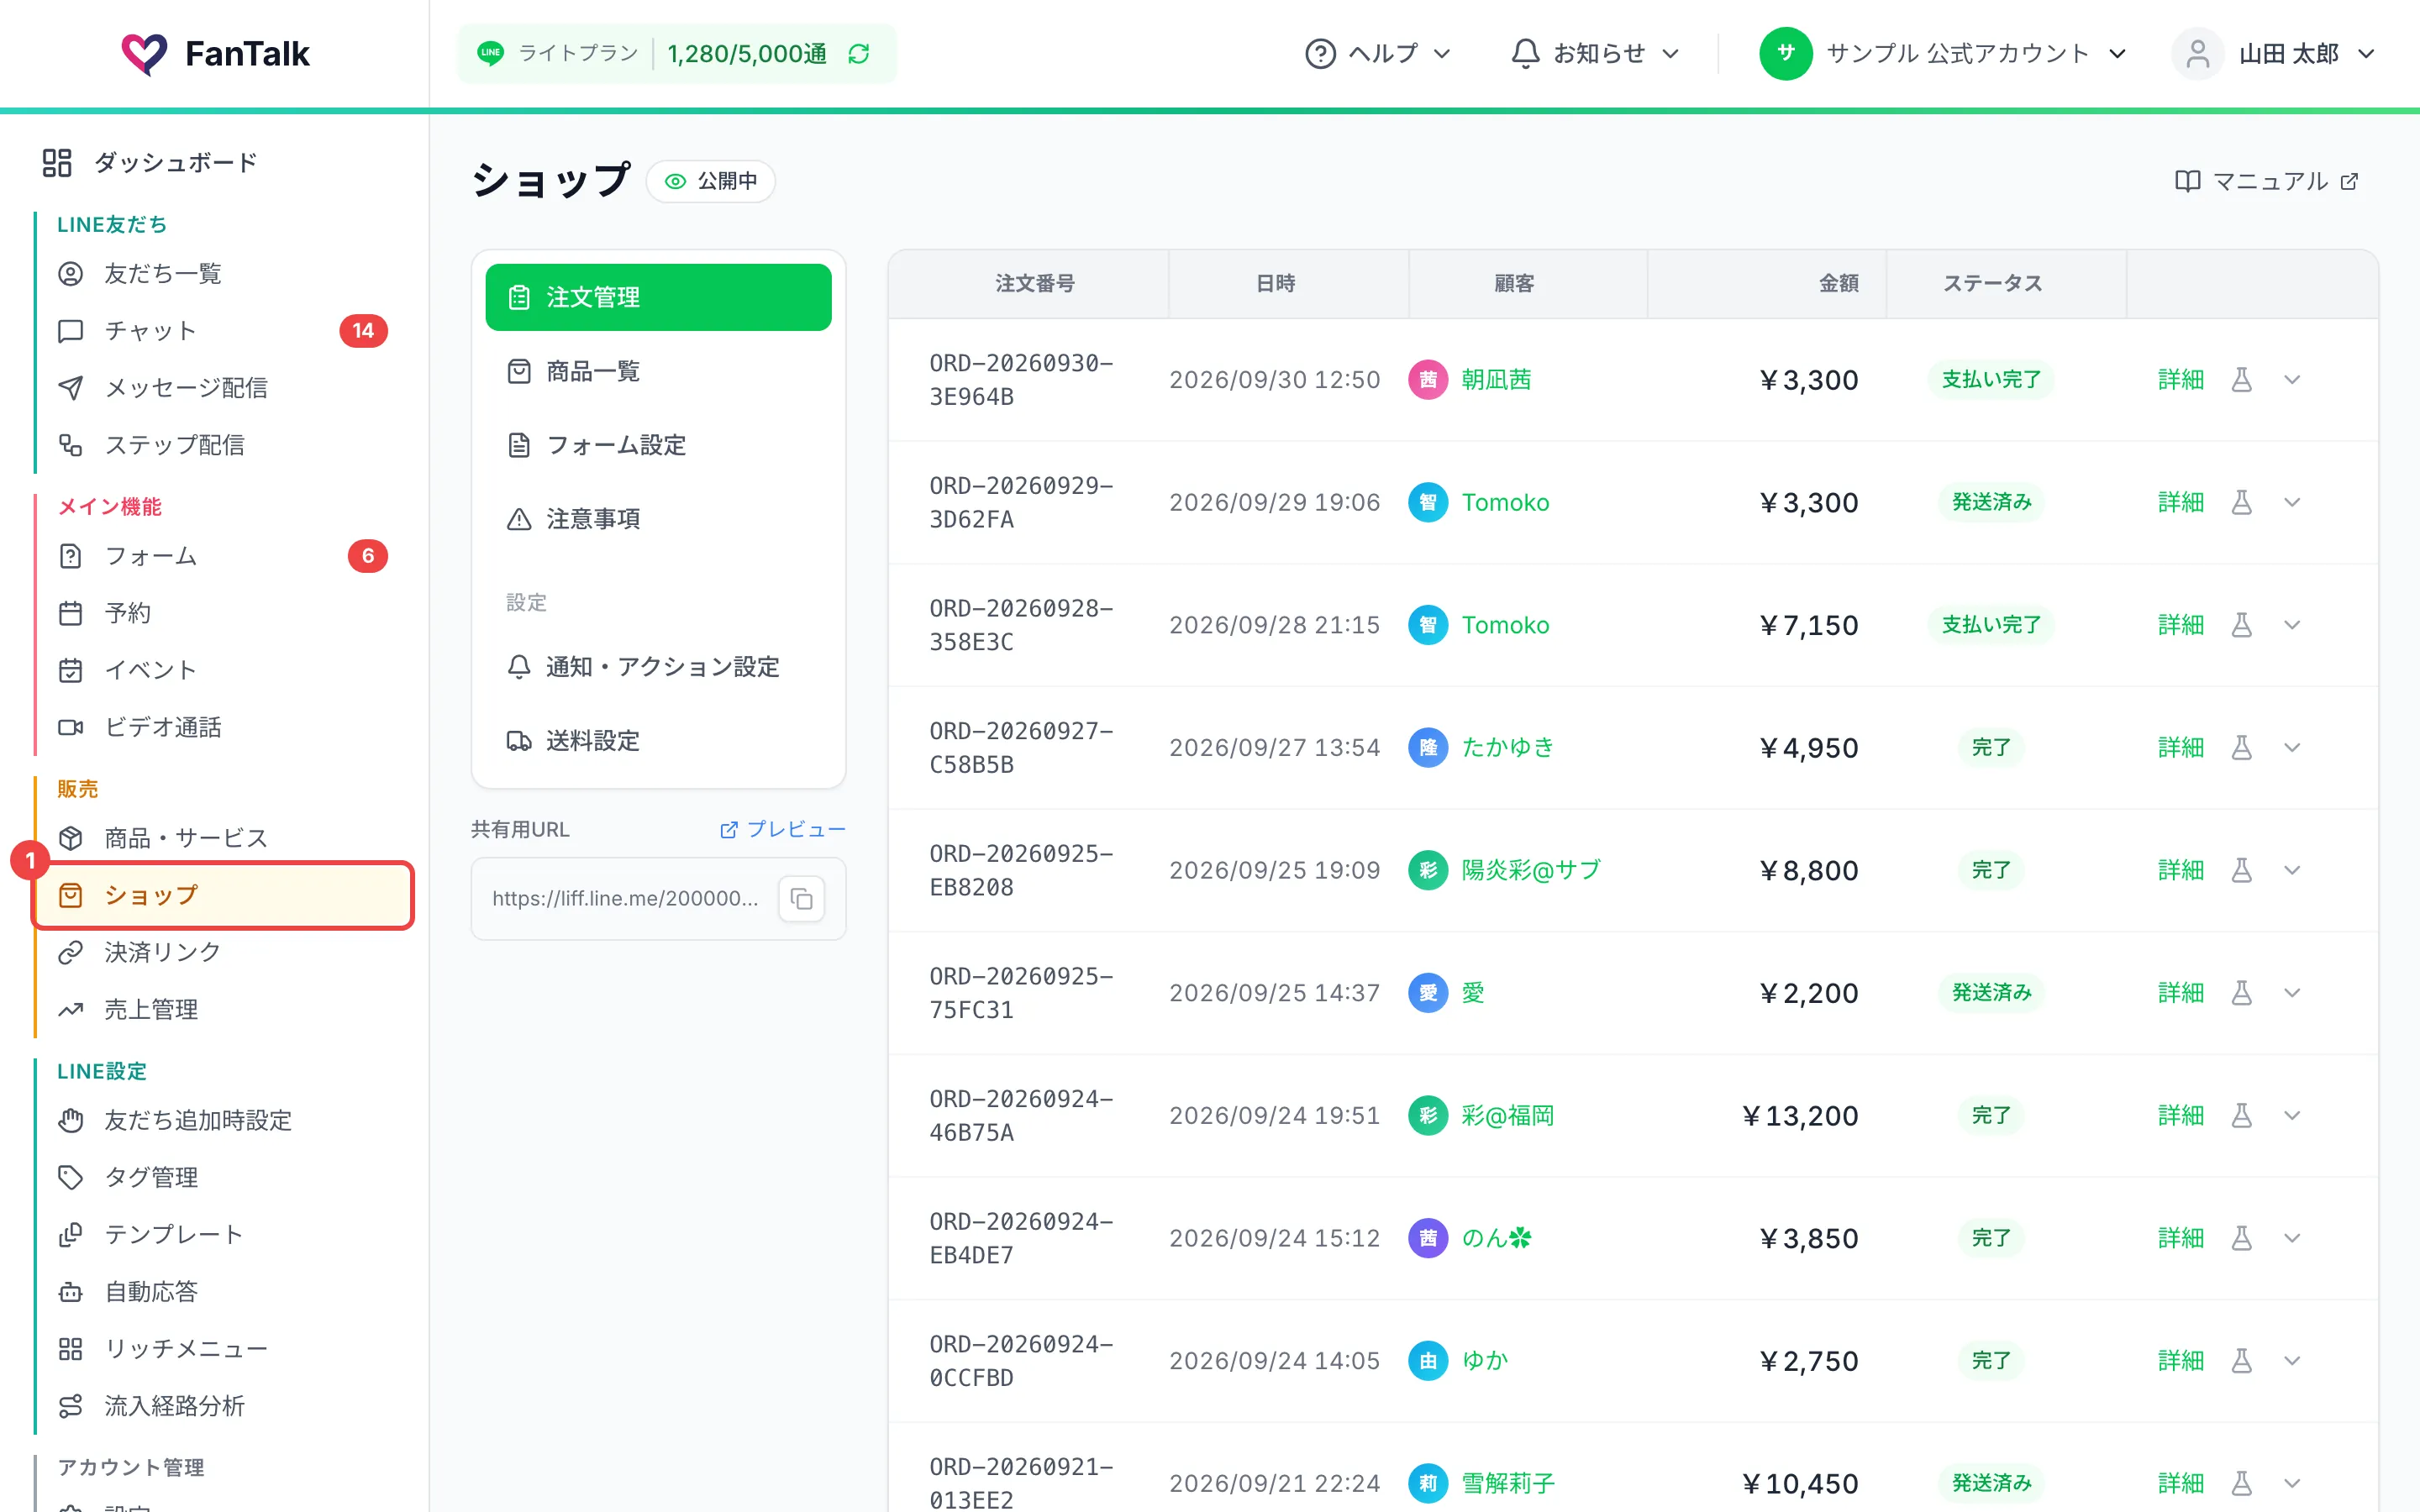2420x1512 pixels.
Task: Open the チャット page with 14 unread
Action: coord(222,331)
